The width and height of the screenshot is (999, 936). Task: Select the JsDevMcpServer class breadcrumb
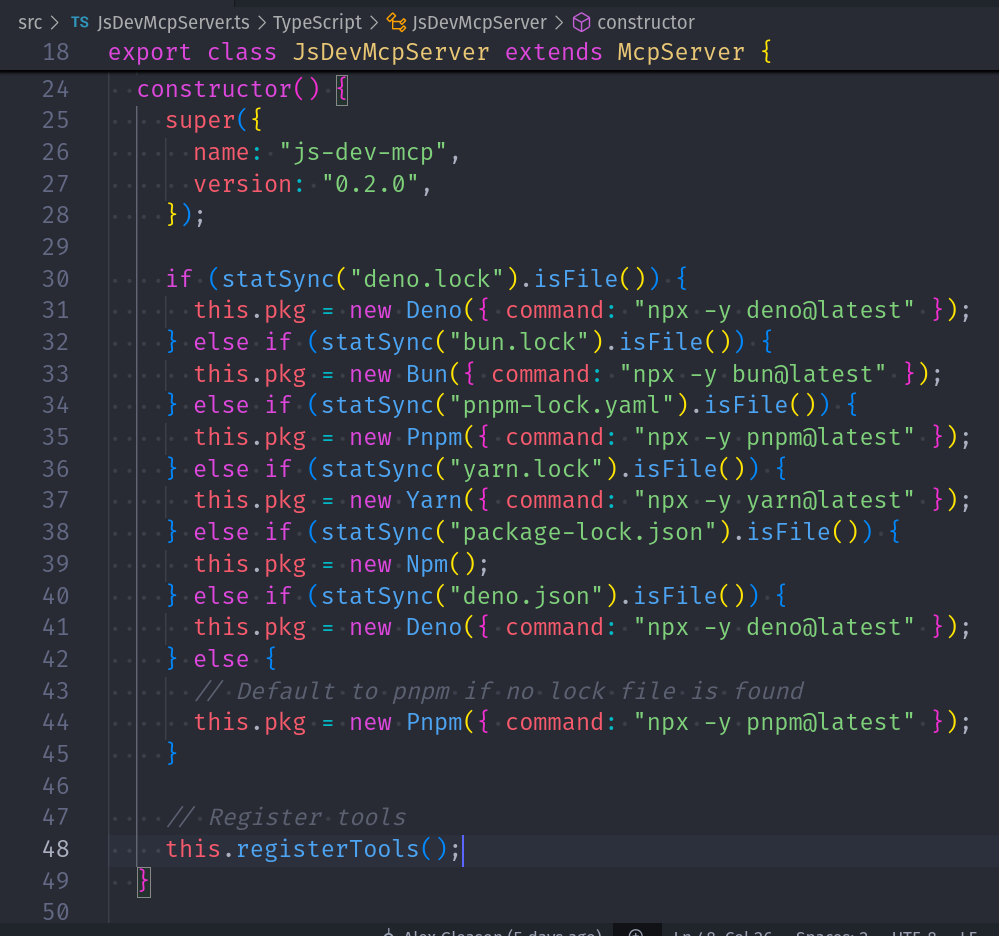(x=479, y=22)
